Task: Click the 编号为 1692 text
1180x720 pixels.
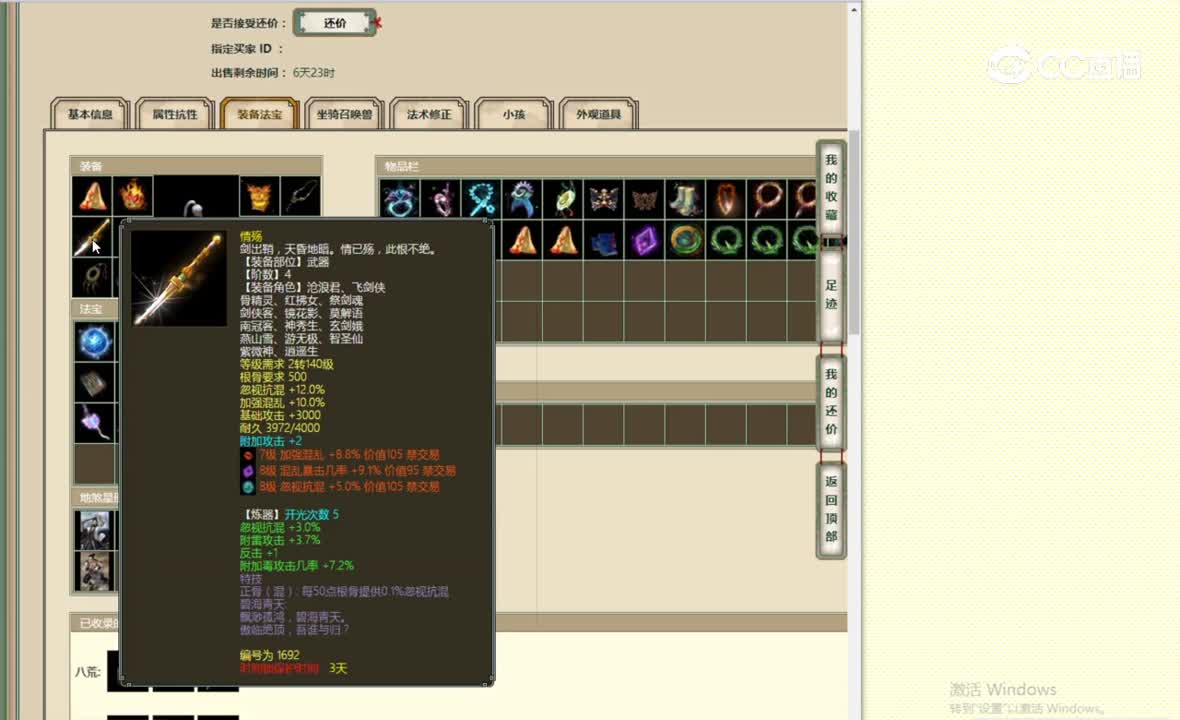Action: tap(269, 655)
